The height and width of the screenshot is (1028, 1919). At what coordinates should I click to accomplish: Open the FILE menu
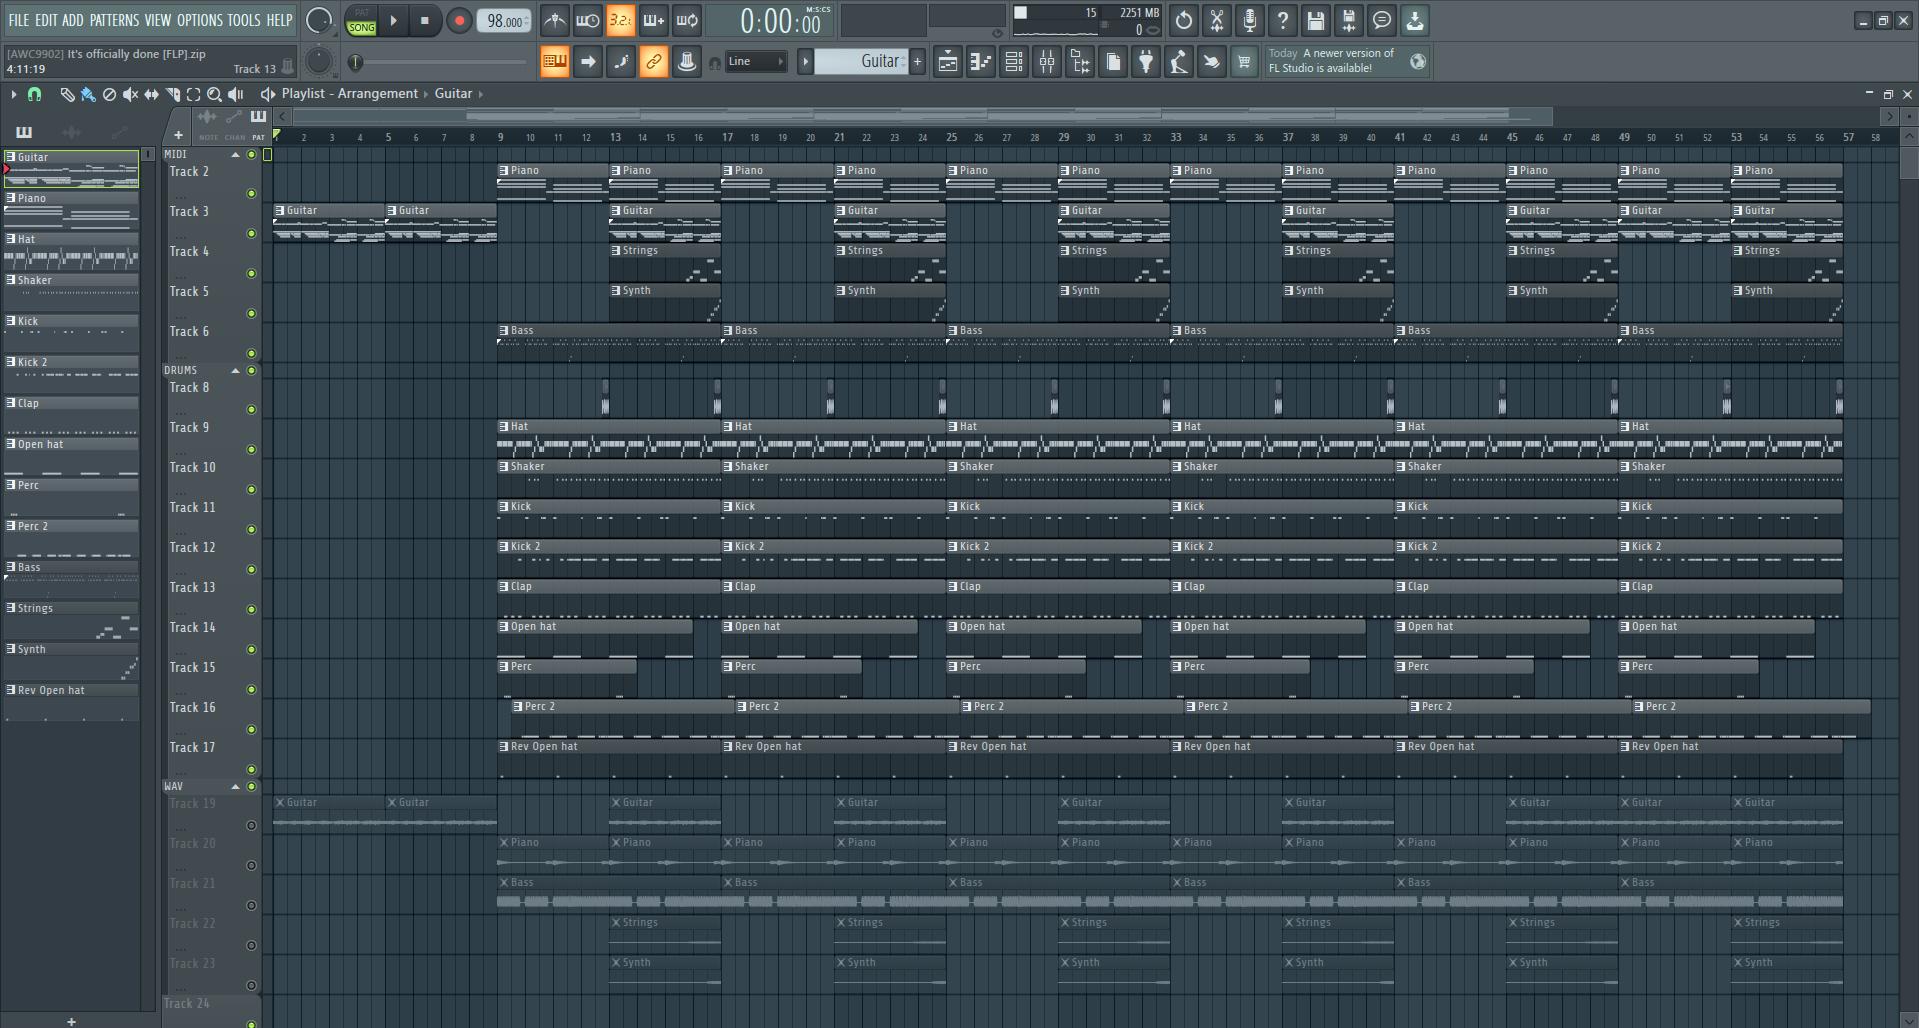(x=19, y=20)
